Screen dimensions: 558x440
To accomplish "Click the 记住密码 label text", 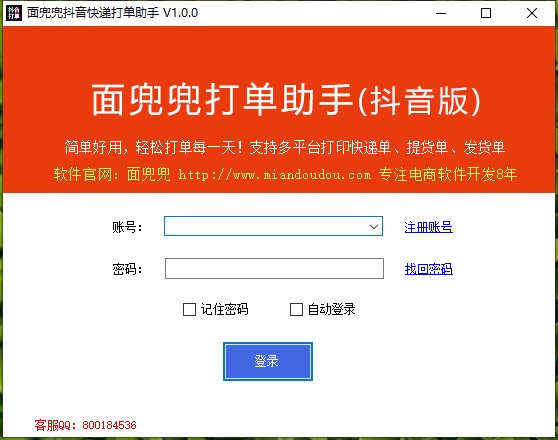I will coord(224,309).
